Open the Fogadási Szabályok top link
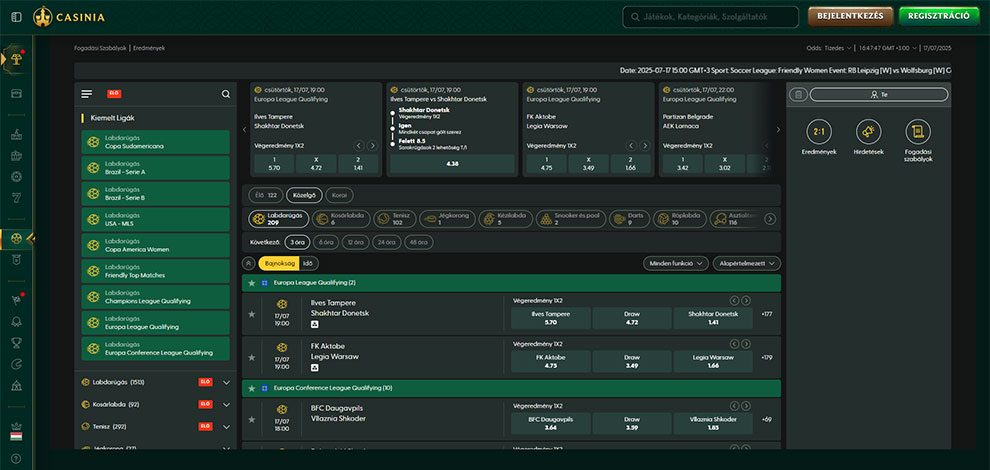The height and width of the screenshot is (470, 990). pyautogui.click(x=101, y=48)
